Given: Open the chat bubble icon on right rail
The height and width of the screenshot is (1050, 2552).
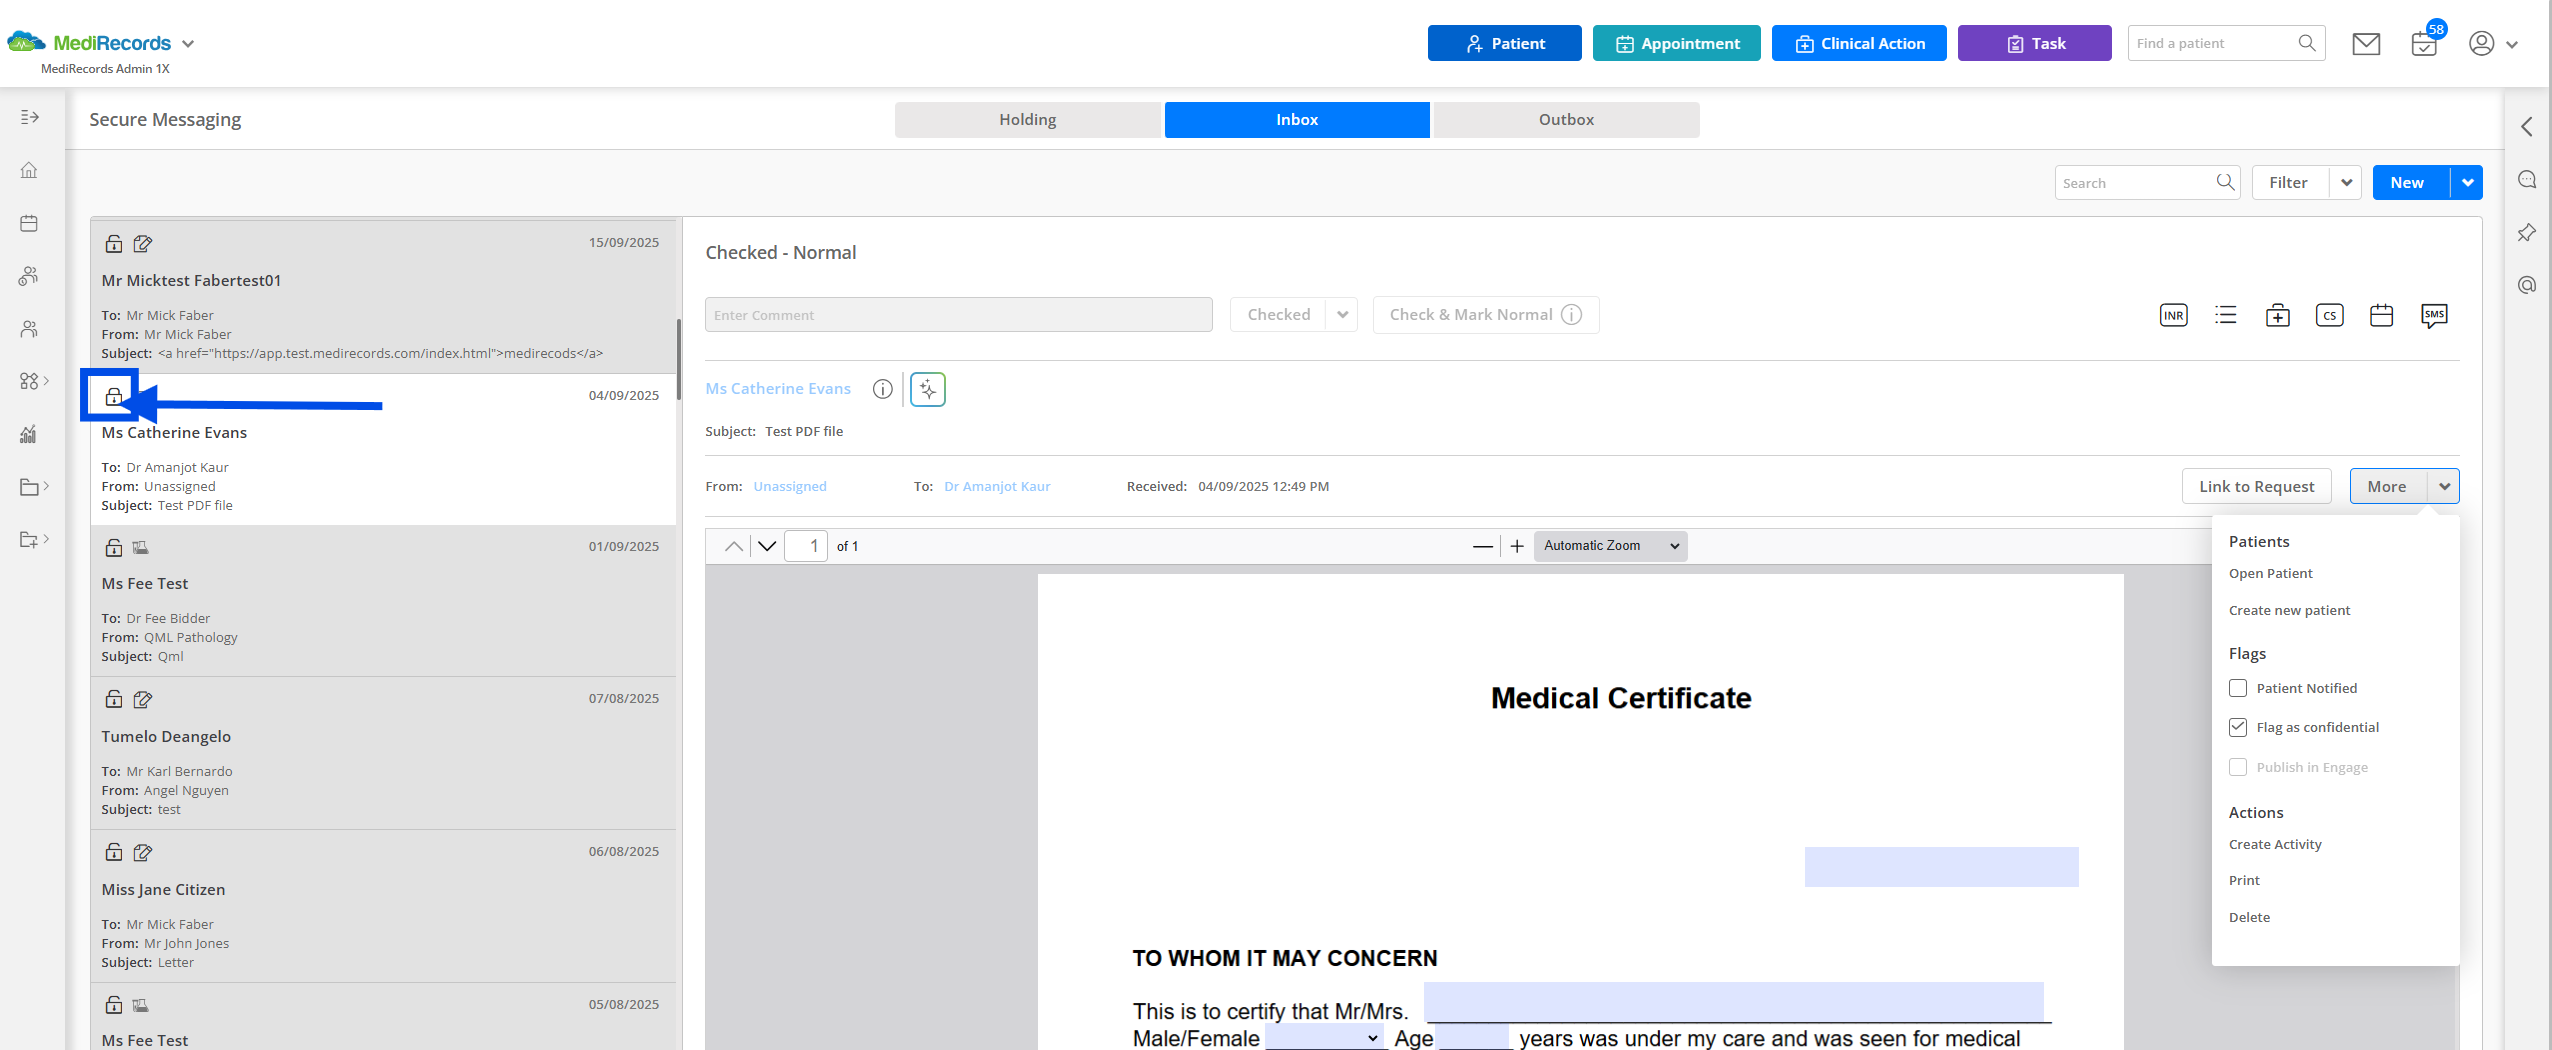Looking at the screenshot, I should pos(2527,180).
